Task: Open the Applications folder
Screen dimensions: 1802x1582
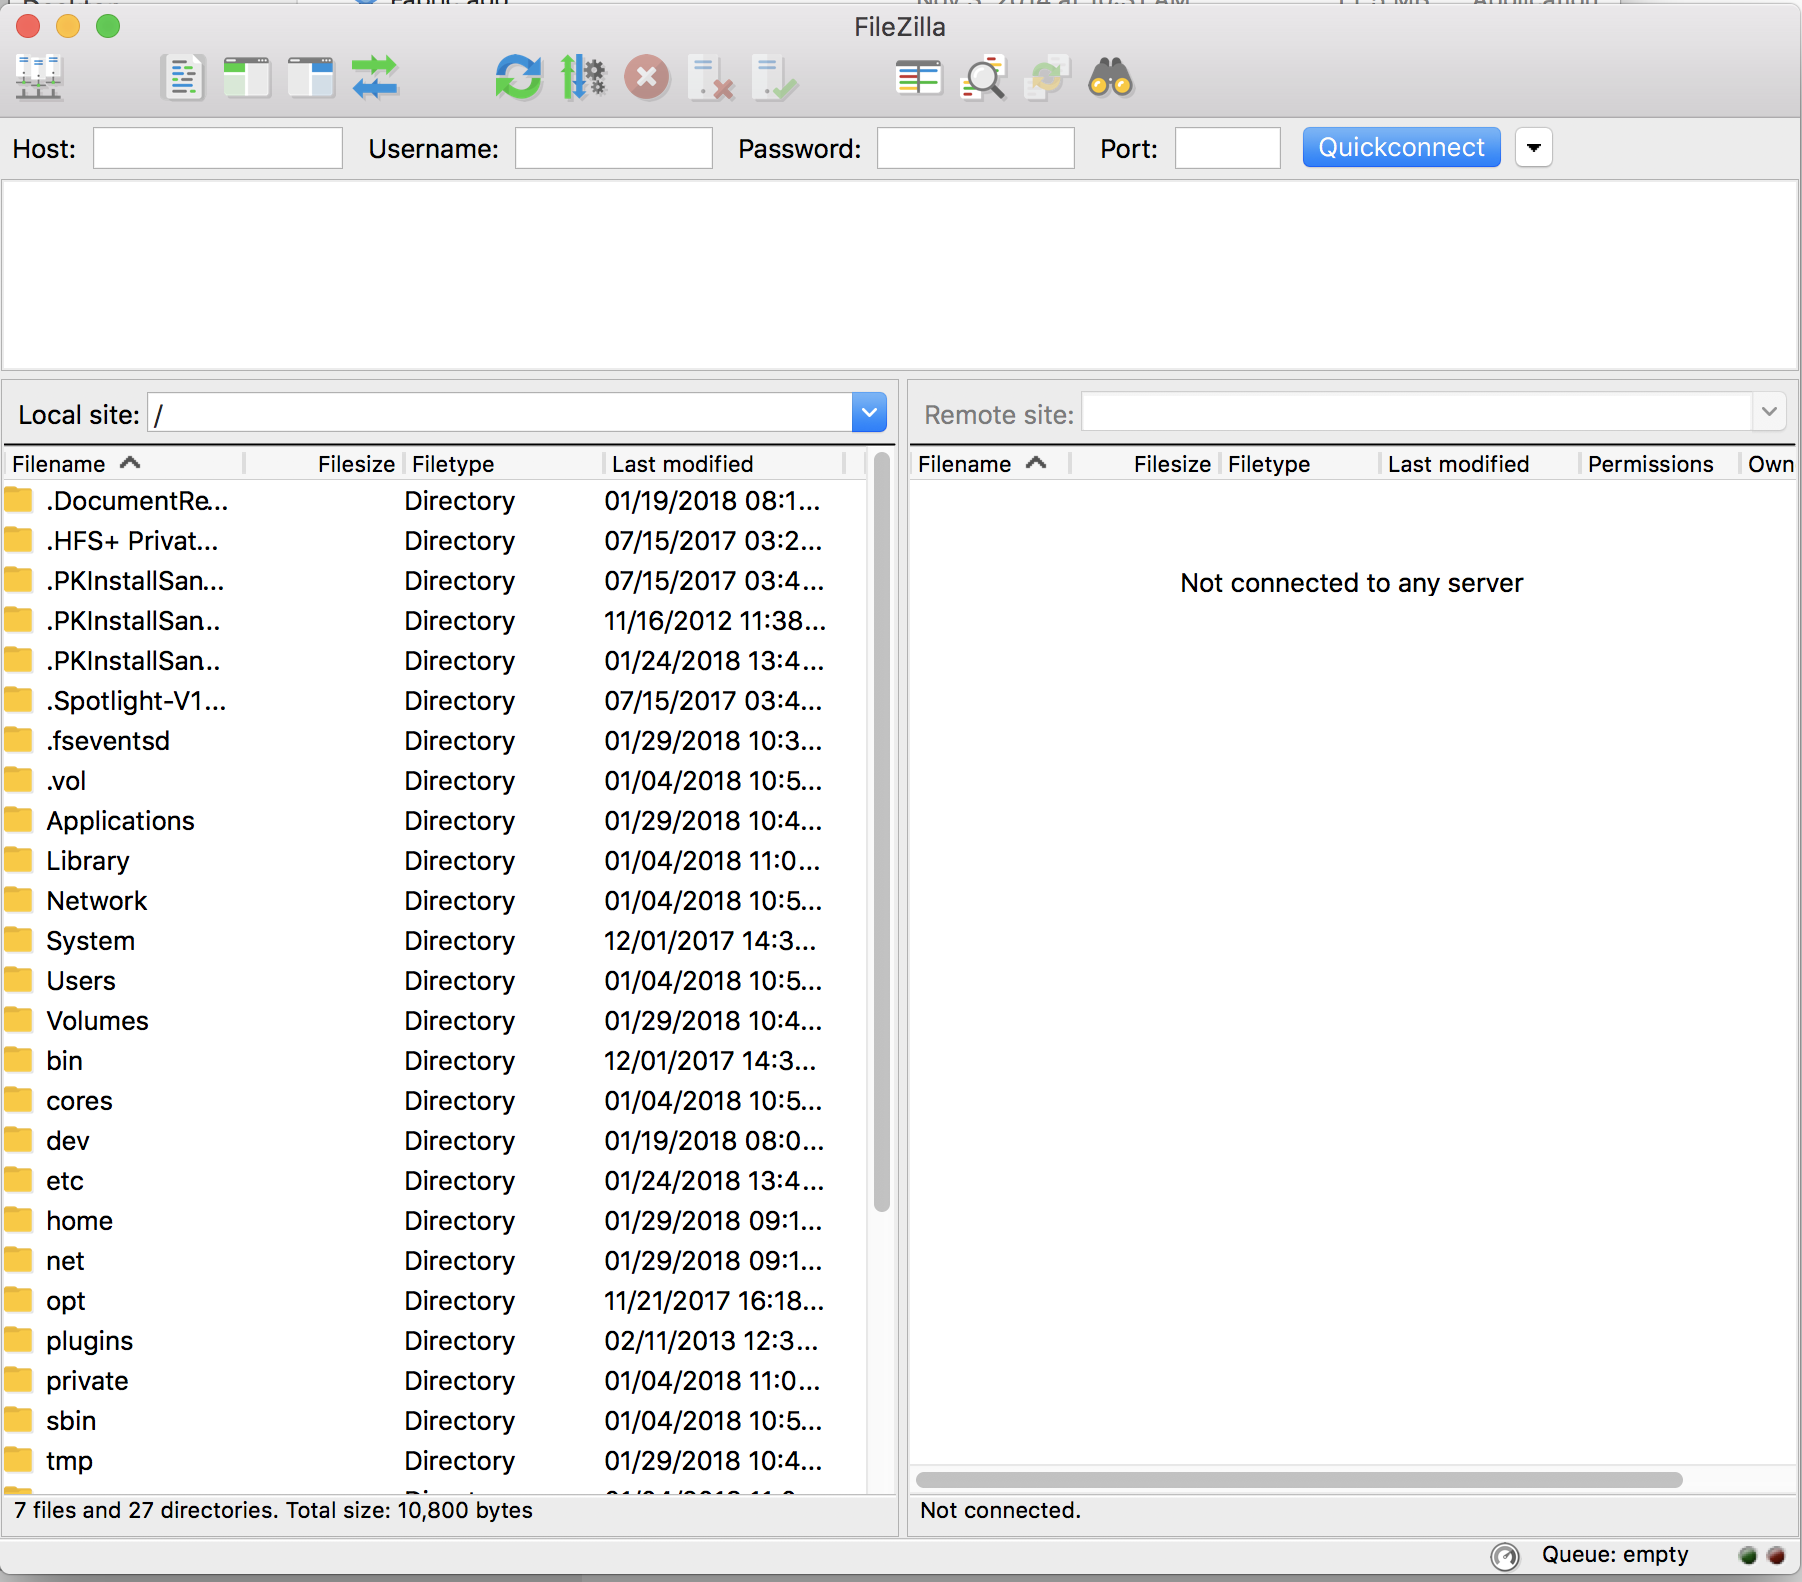Action: (x=120, y=820)
